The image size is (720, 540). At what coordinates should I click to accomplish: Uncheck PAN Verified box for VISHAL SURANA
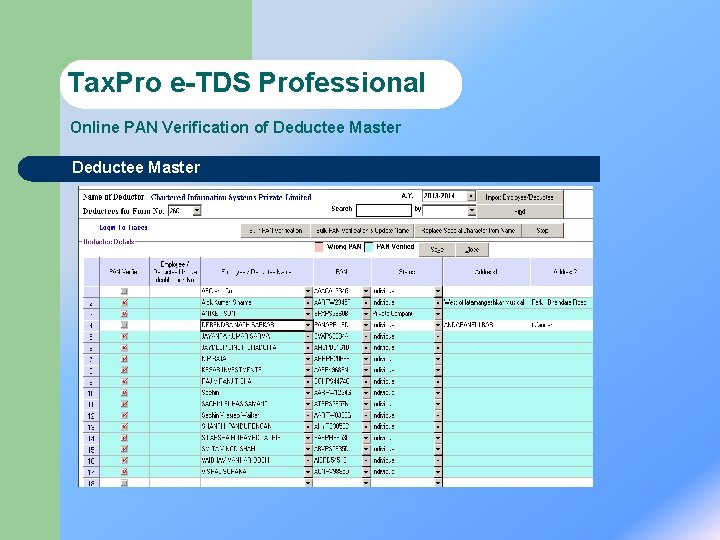point(124,472)
